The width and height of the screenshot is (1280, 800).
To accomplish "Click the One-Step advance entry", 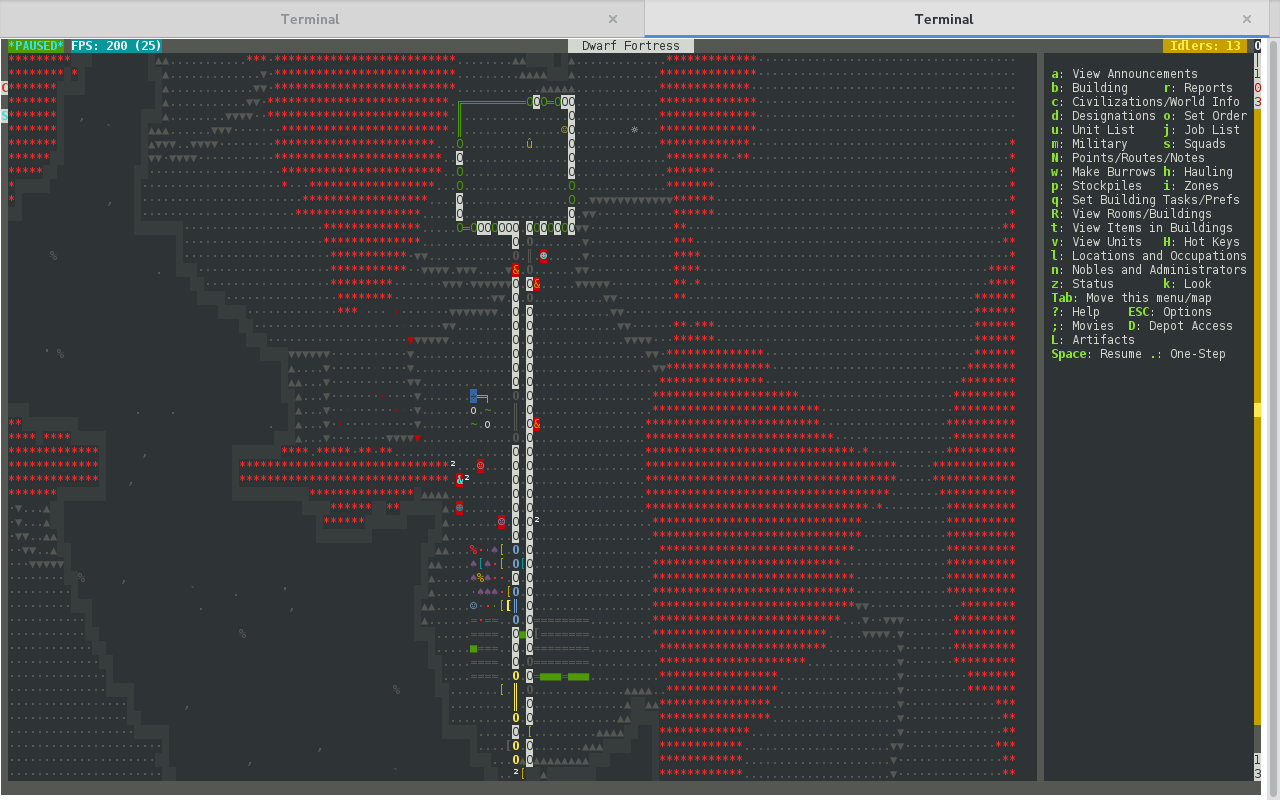I will click(1187, 354).
